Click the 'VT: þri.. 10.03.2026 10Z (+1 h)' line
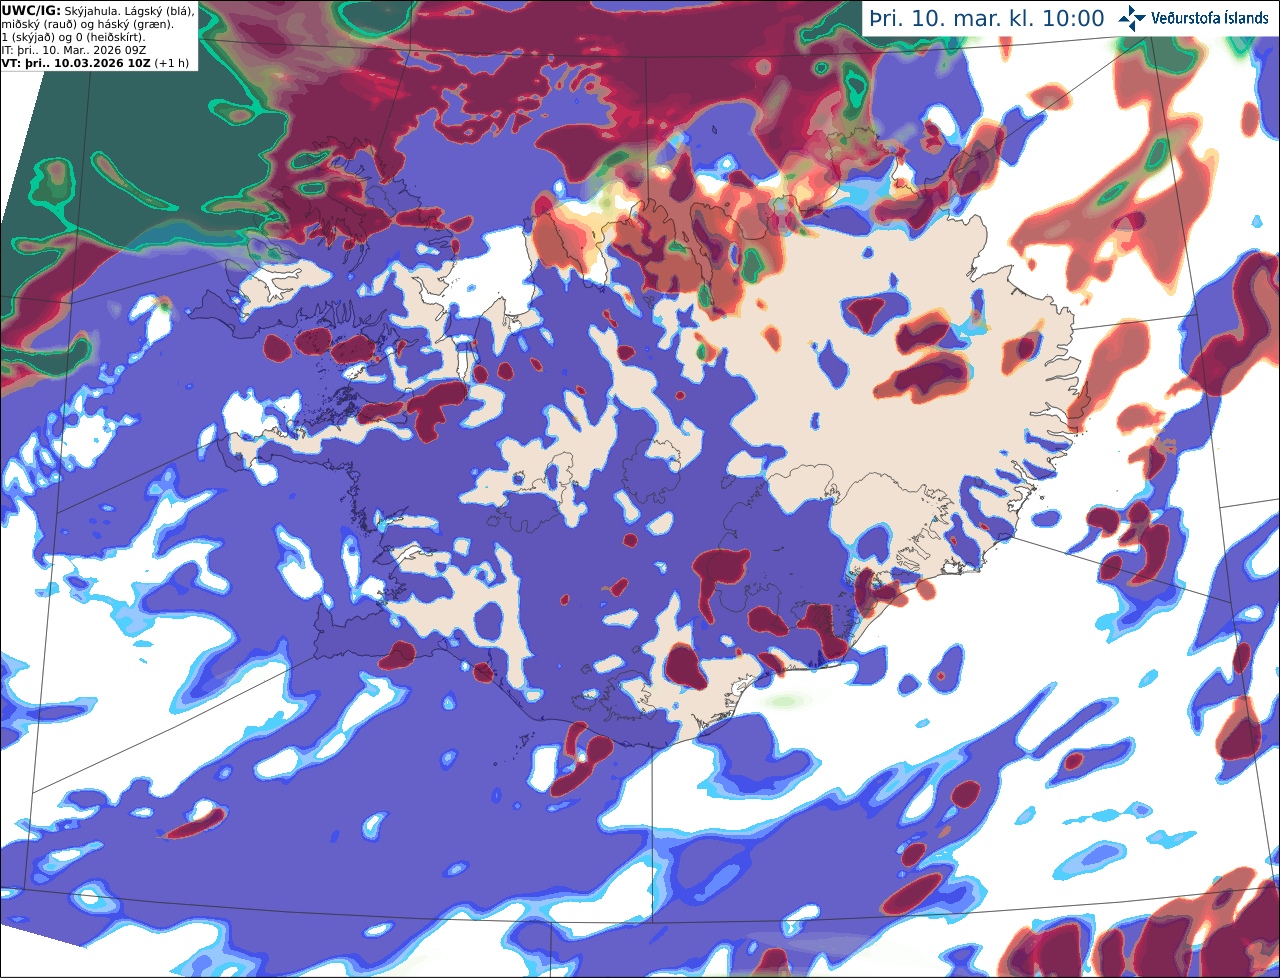 click(x=95, y=63)
